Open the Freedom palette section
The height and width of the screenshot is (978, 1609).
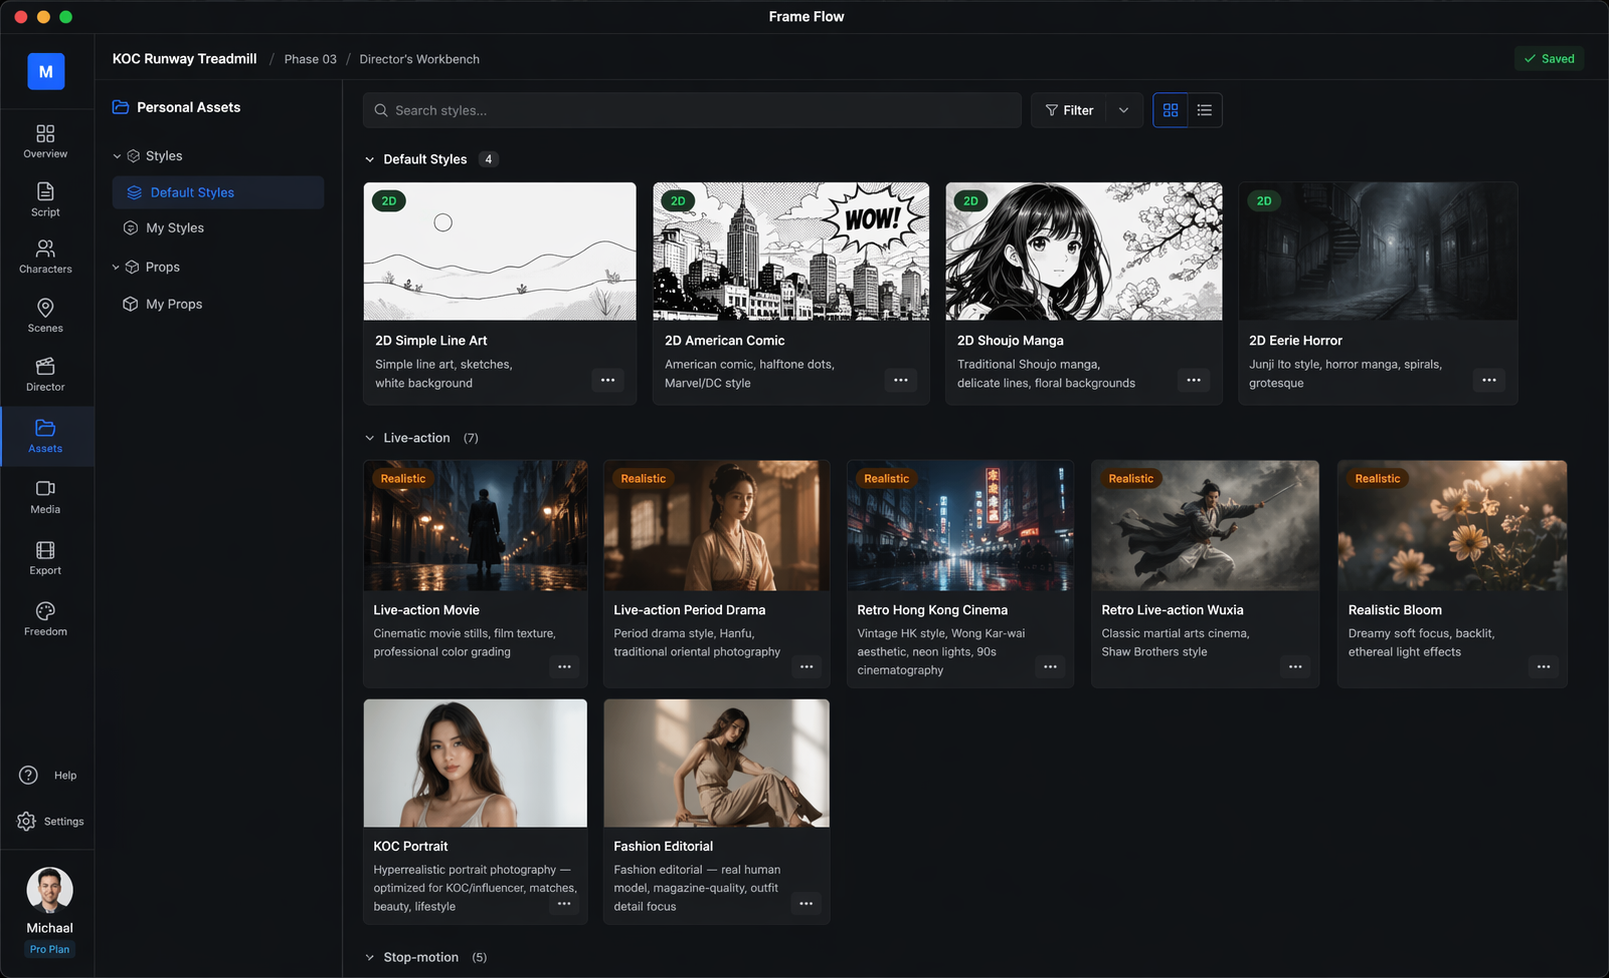45,619
